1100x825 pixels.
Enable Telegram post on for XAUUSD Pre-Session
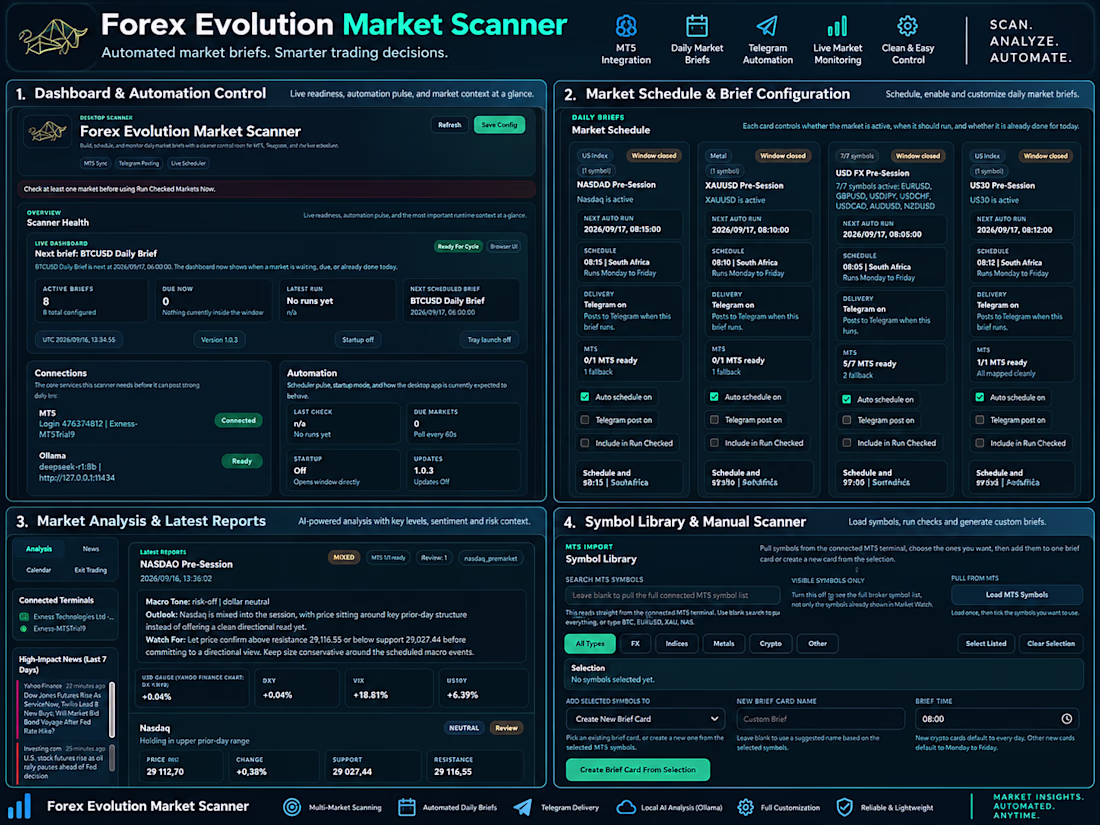714,420
